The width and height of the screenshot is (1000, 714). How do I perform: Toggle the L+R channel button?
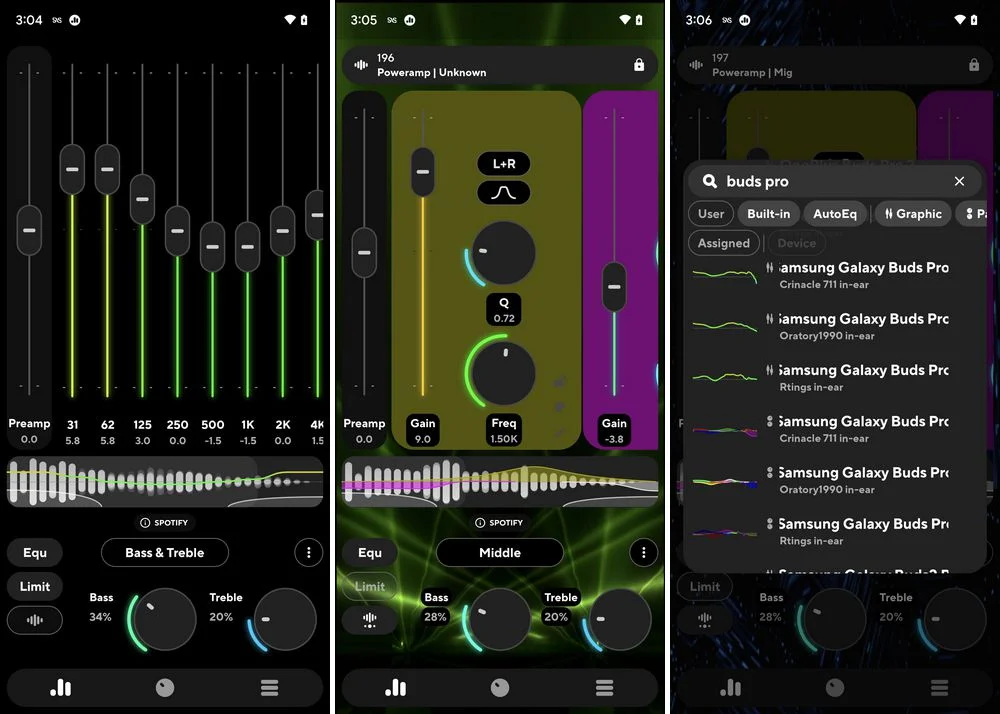coord(504,164)
